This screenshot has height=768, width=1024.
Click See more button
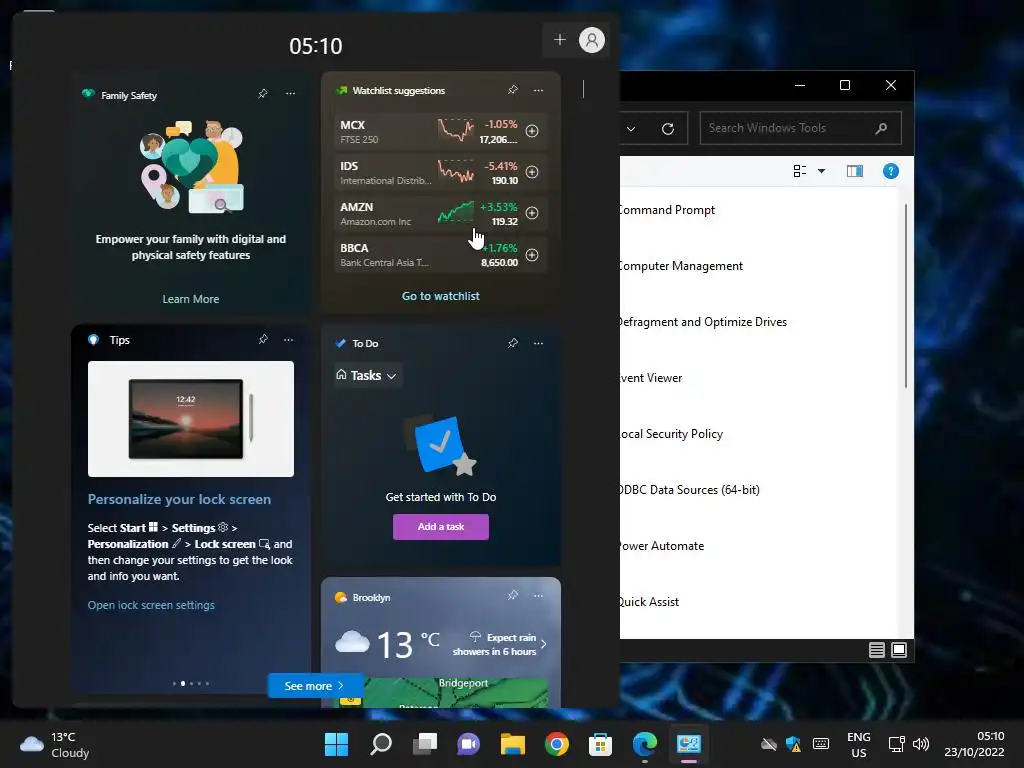coord(315,686)
